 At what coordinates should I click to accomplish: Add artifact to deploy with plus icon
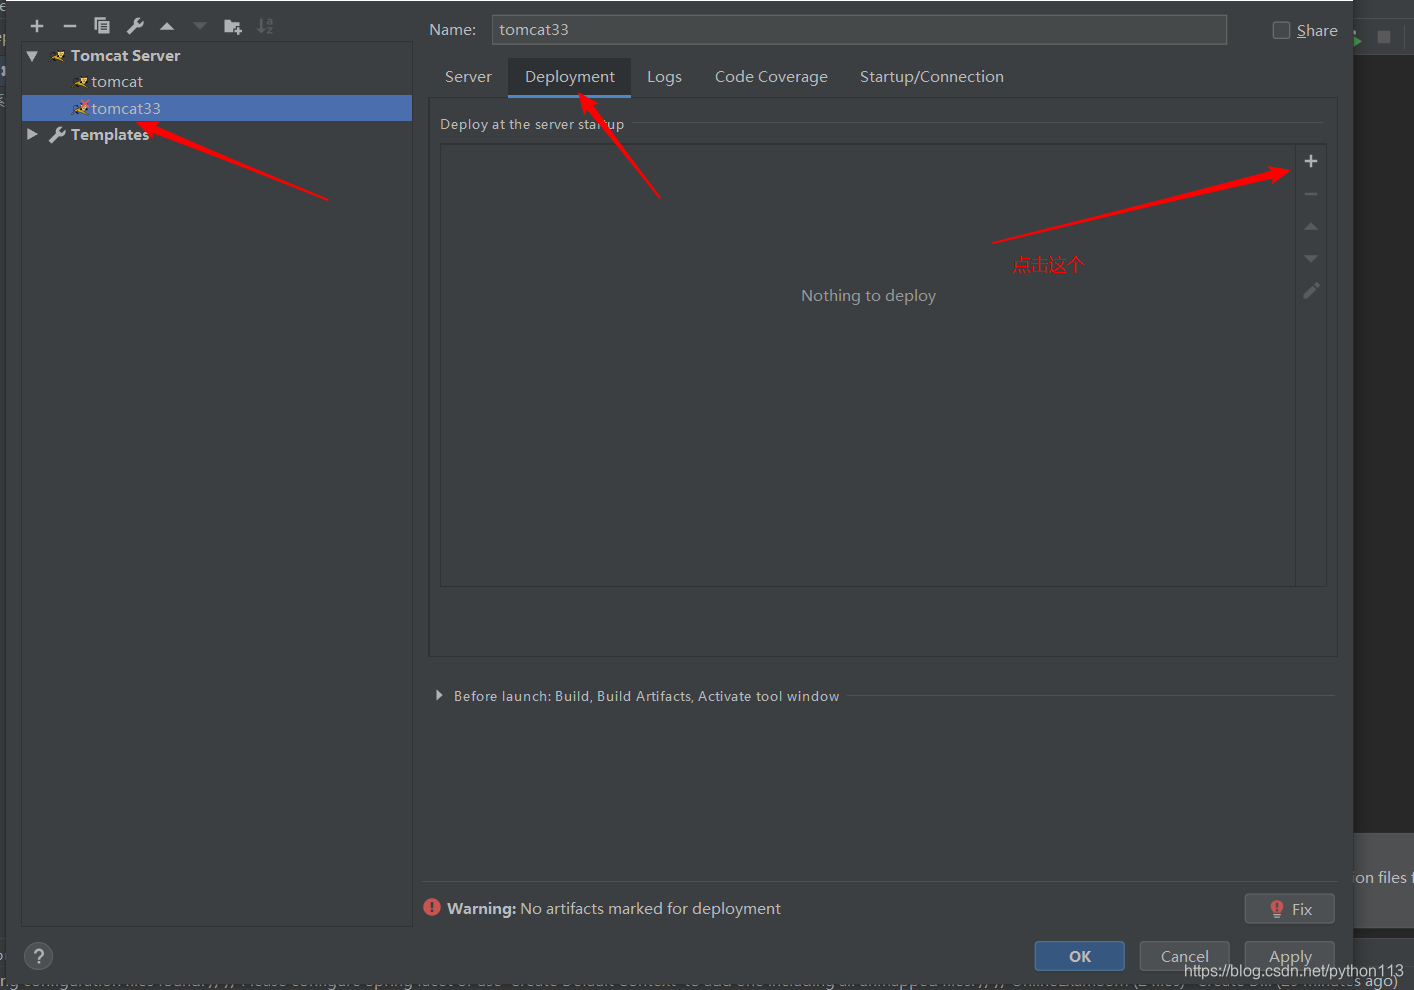click(x=1311, y=161)
